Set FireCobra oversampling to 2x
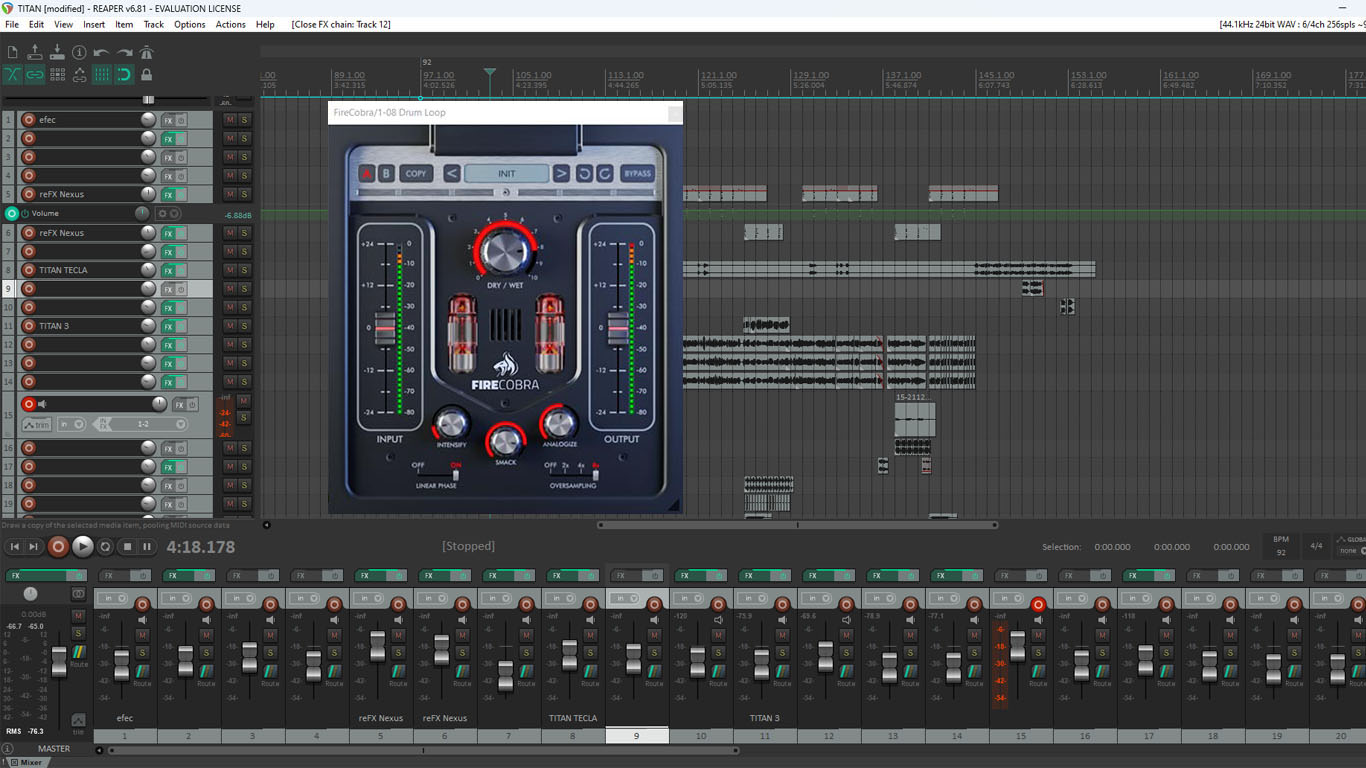The height and width of the screenshot is (768, 1366). point(565,466)
